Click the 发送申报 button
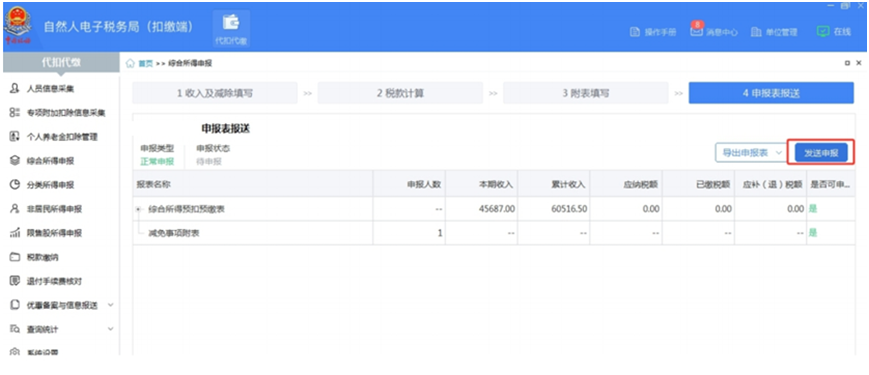 click(x=821, y=153)
